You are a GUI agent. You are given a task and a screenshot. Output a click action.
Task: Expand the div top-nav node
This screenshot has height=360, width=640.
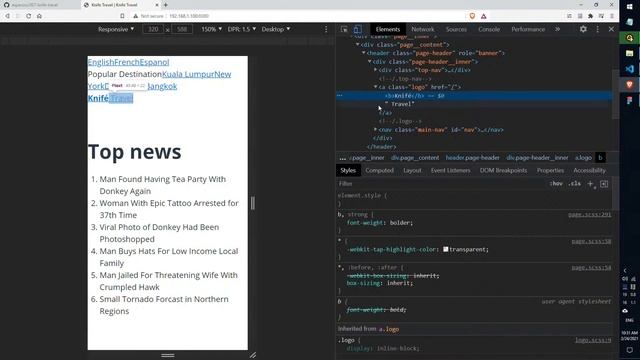pyautogui.click(x=376, y=70)
